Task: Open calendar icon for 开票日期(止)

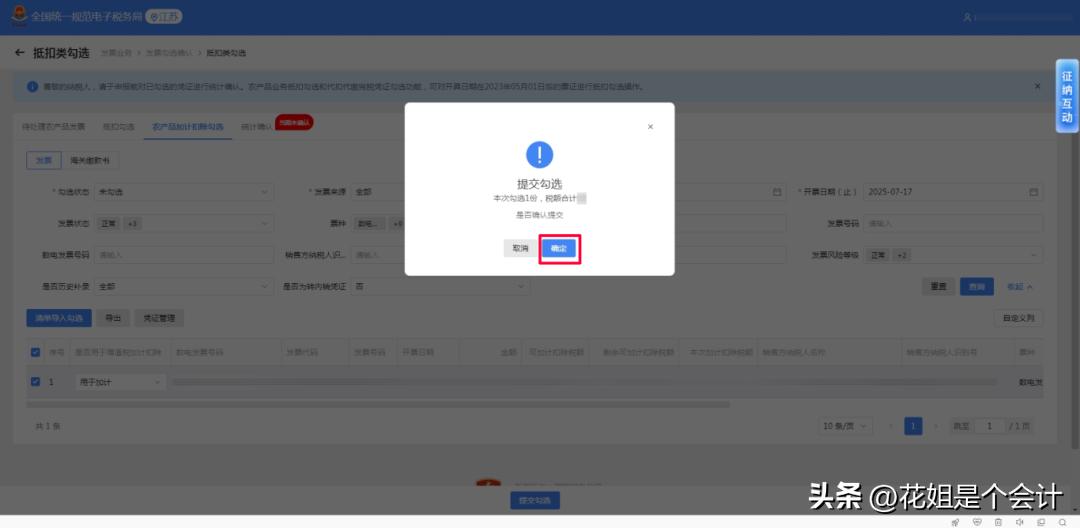Action: click(1033, 192)
